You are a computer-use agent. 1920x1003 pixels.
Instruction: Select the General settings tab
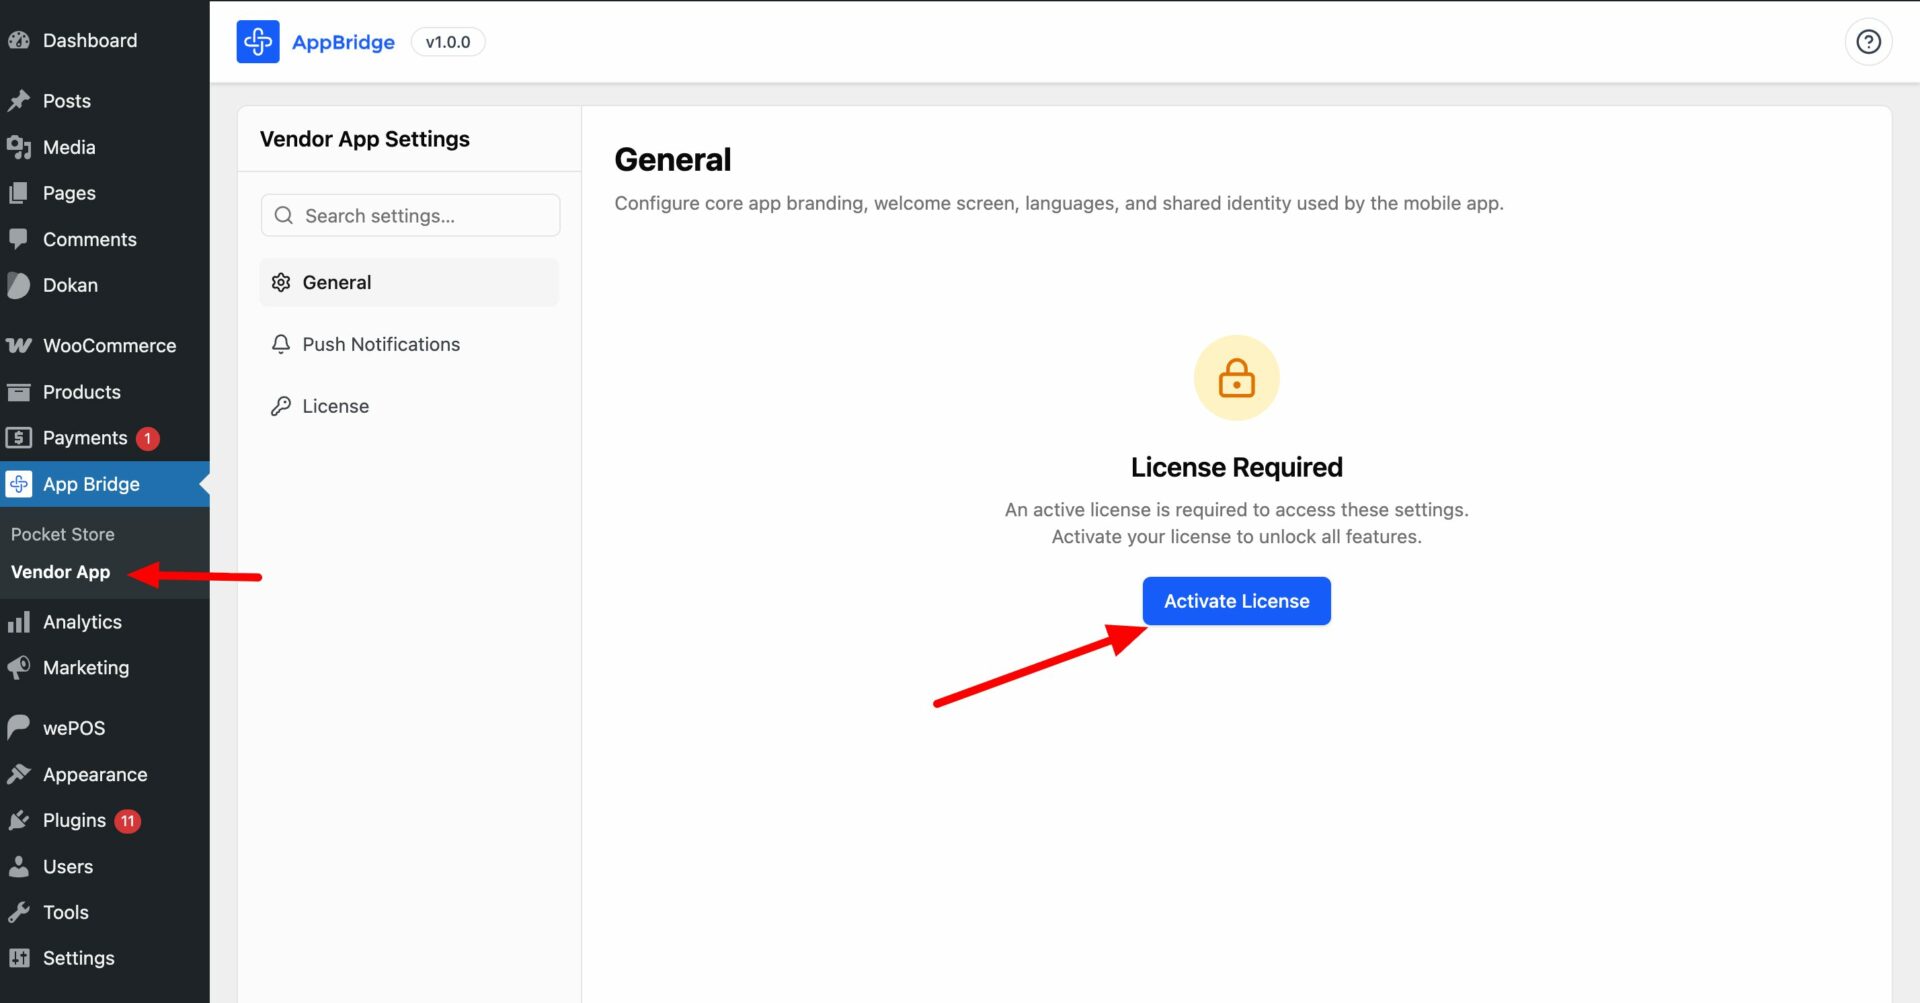409,283
